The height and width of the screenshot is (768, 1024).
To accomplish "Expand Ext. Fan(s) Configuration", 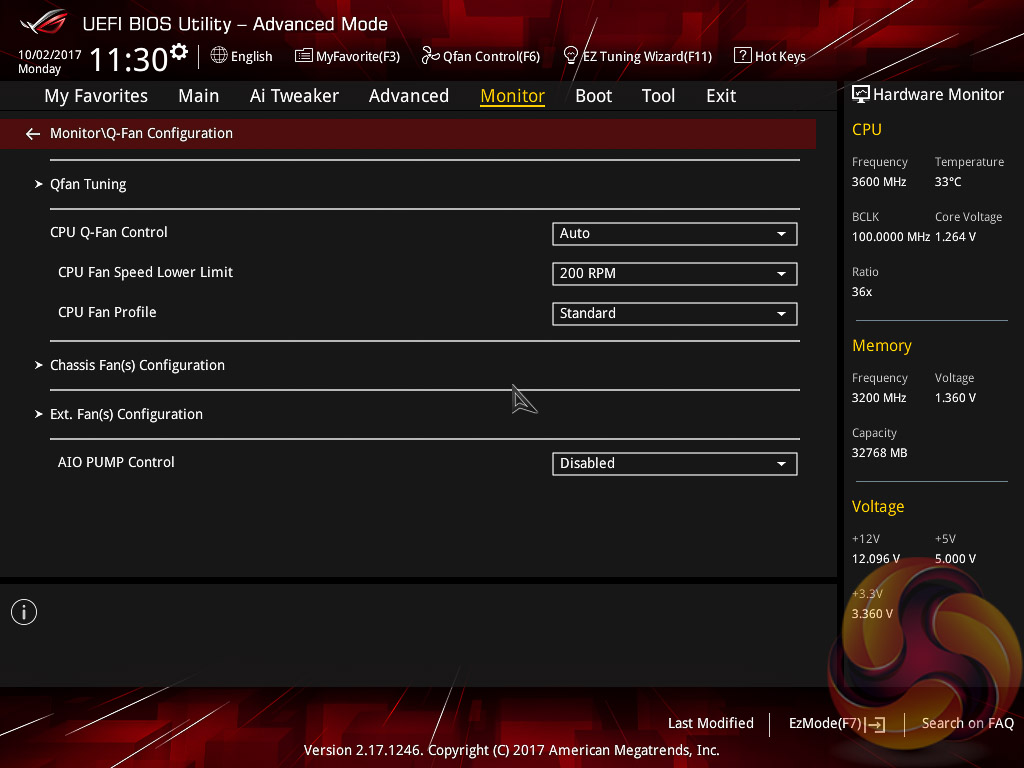I will 126,414.
